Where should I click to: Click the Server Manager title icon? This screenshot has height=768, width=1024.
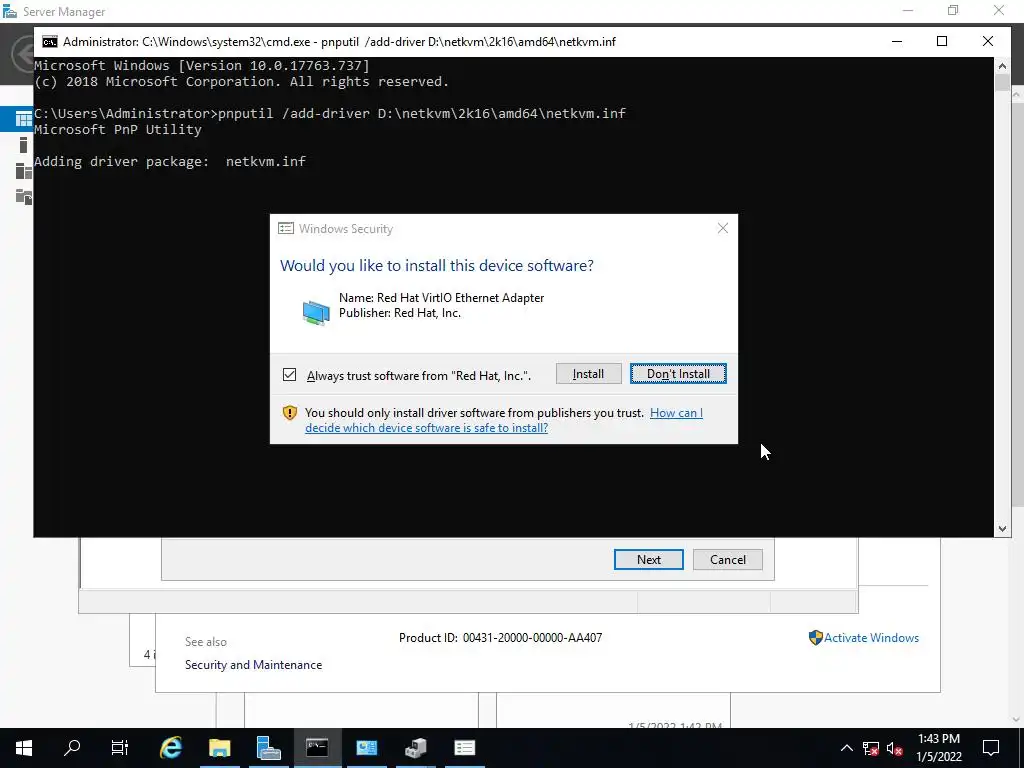click(x=10, y=11)
